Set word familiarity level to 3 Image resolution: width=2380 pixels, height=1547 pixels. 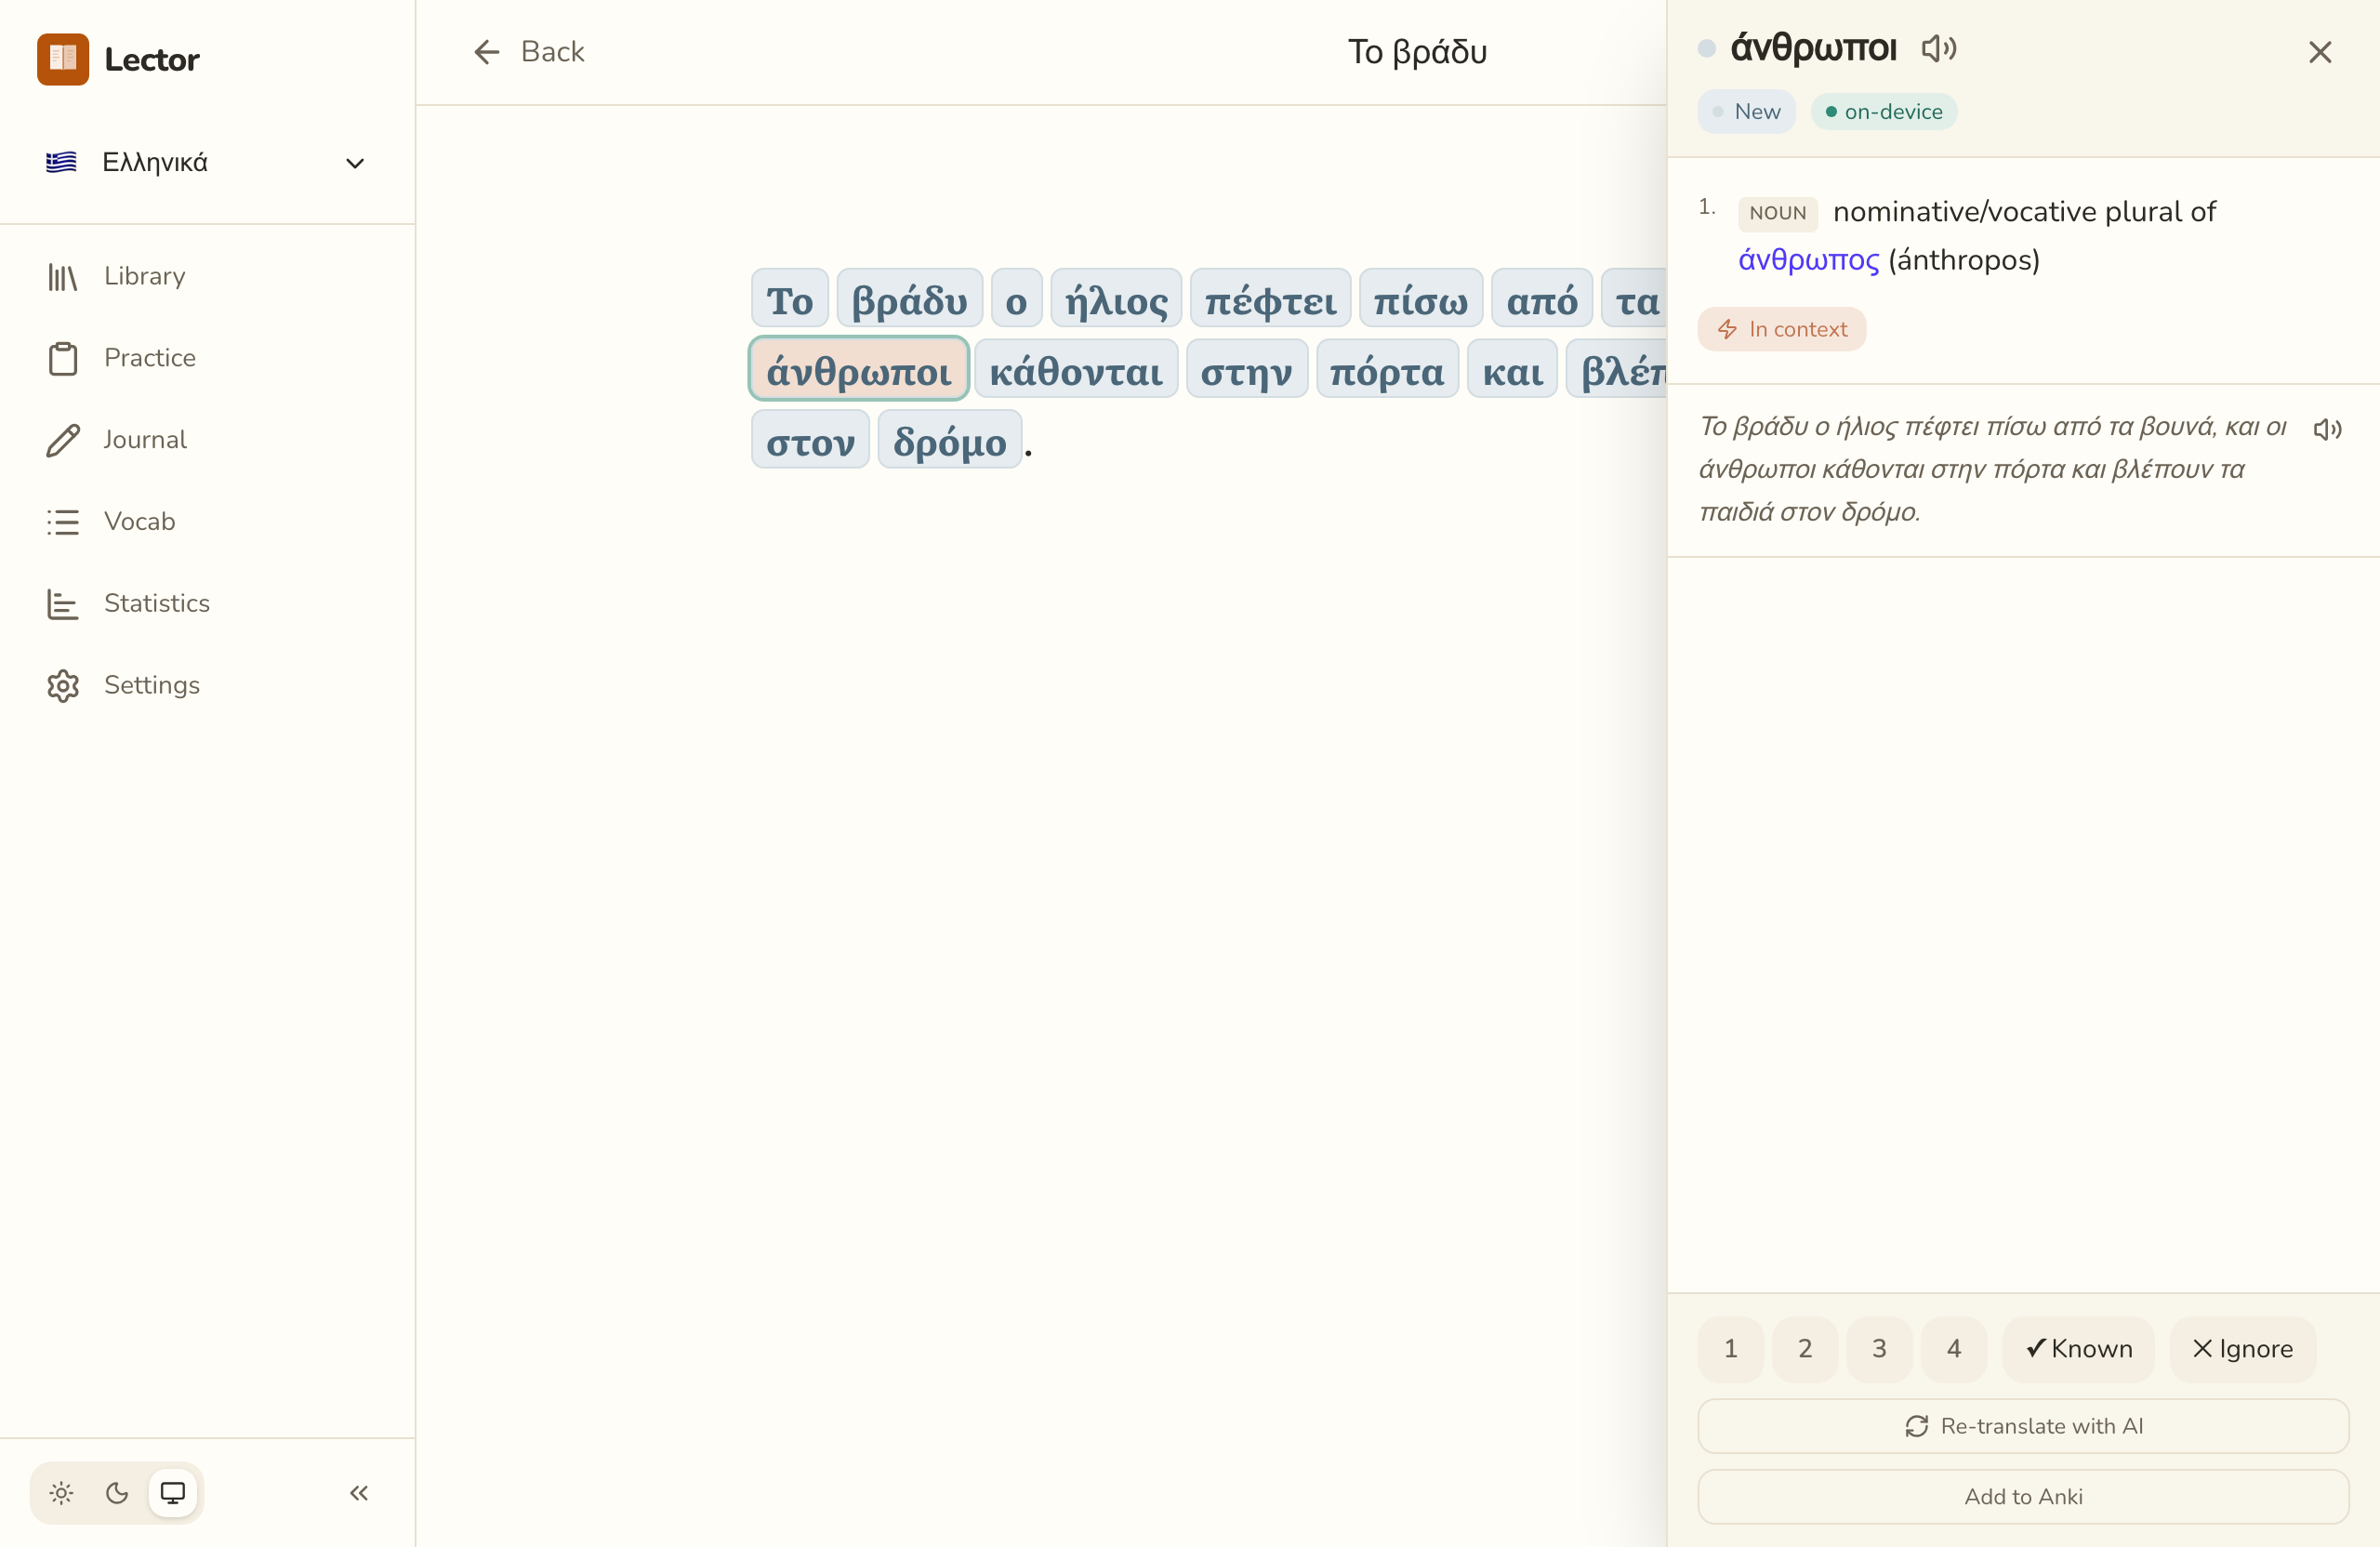click(1880, 1349)
